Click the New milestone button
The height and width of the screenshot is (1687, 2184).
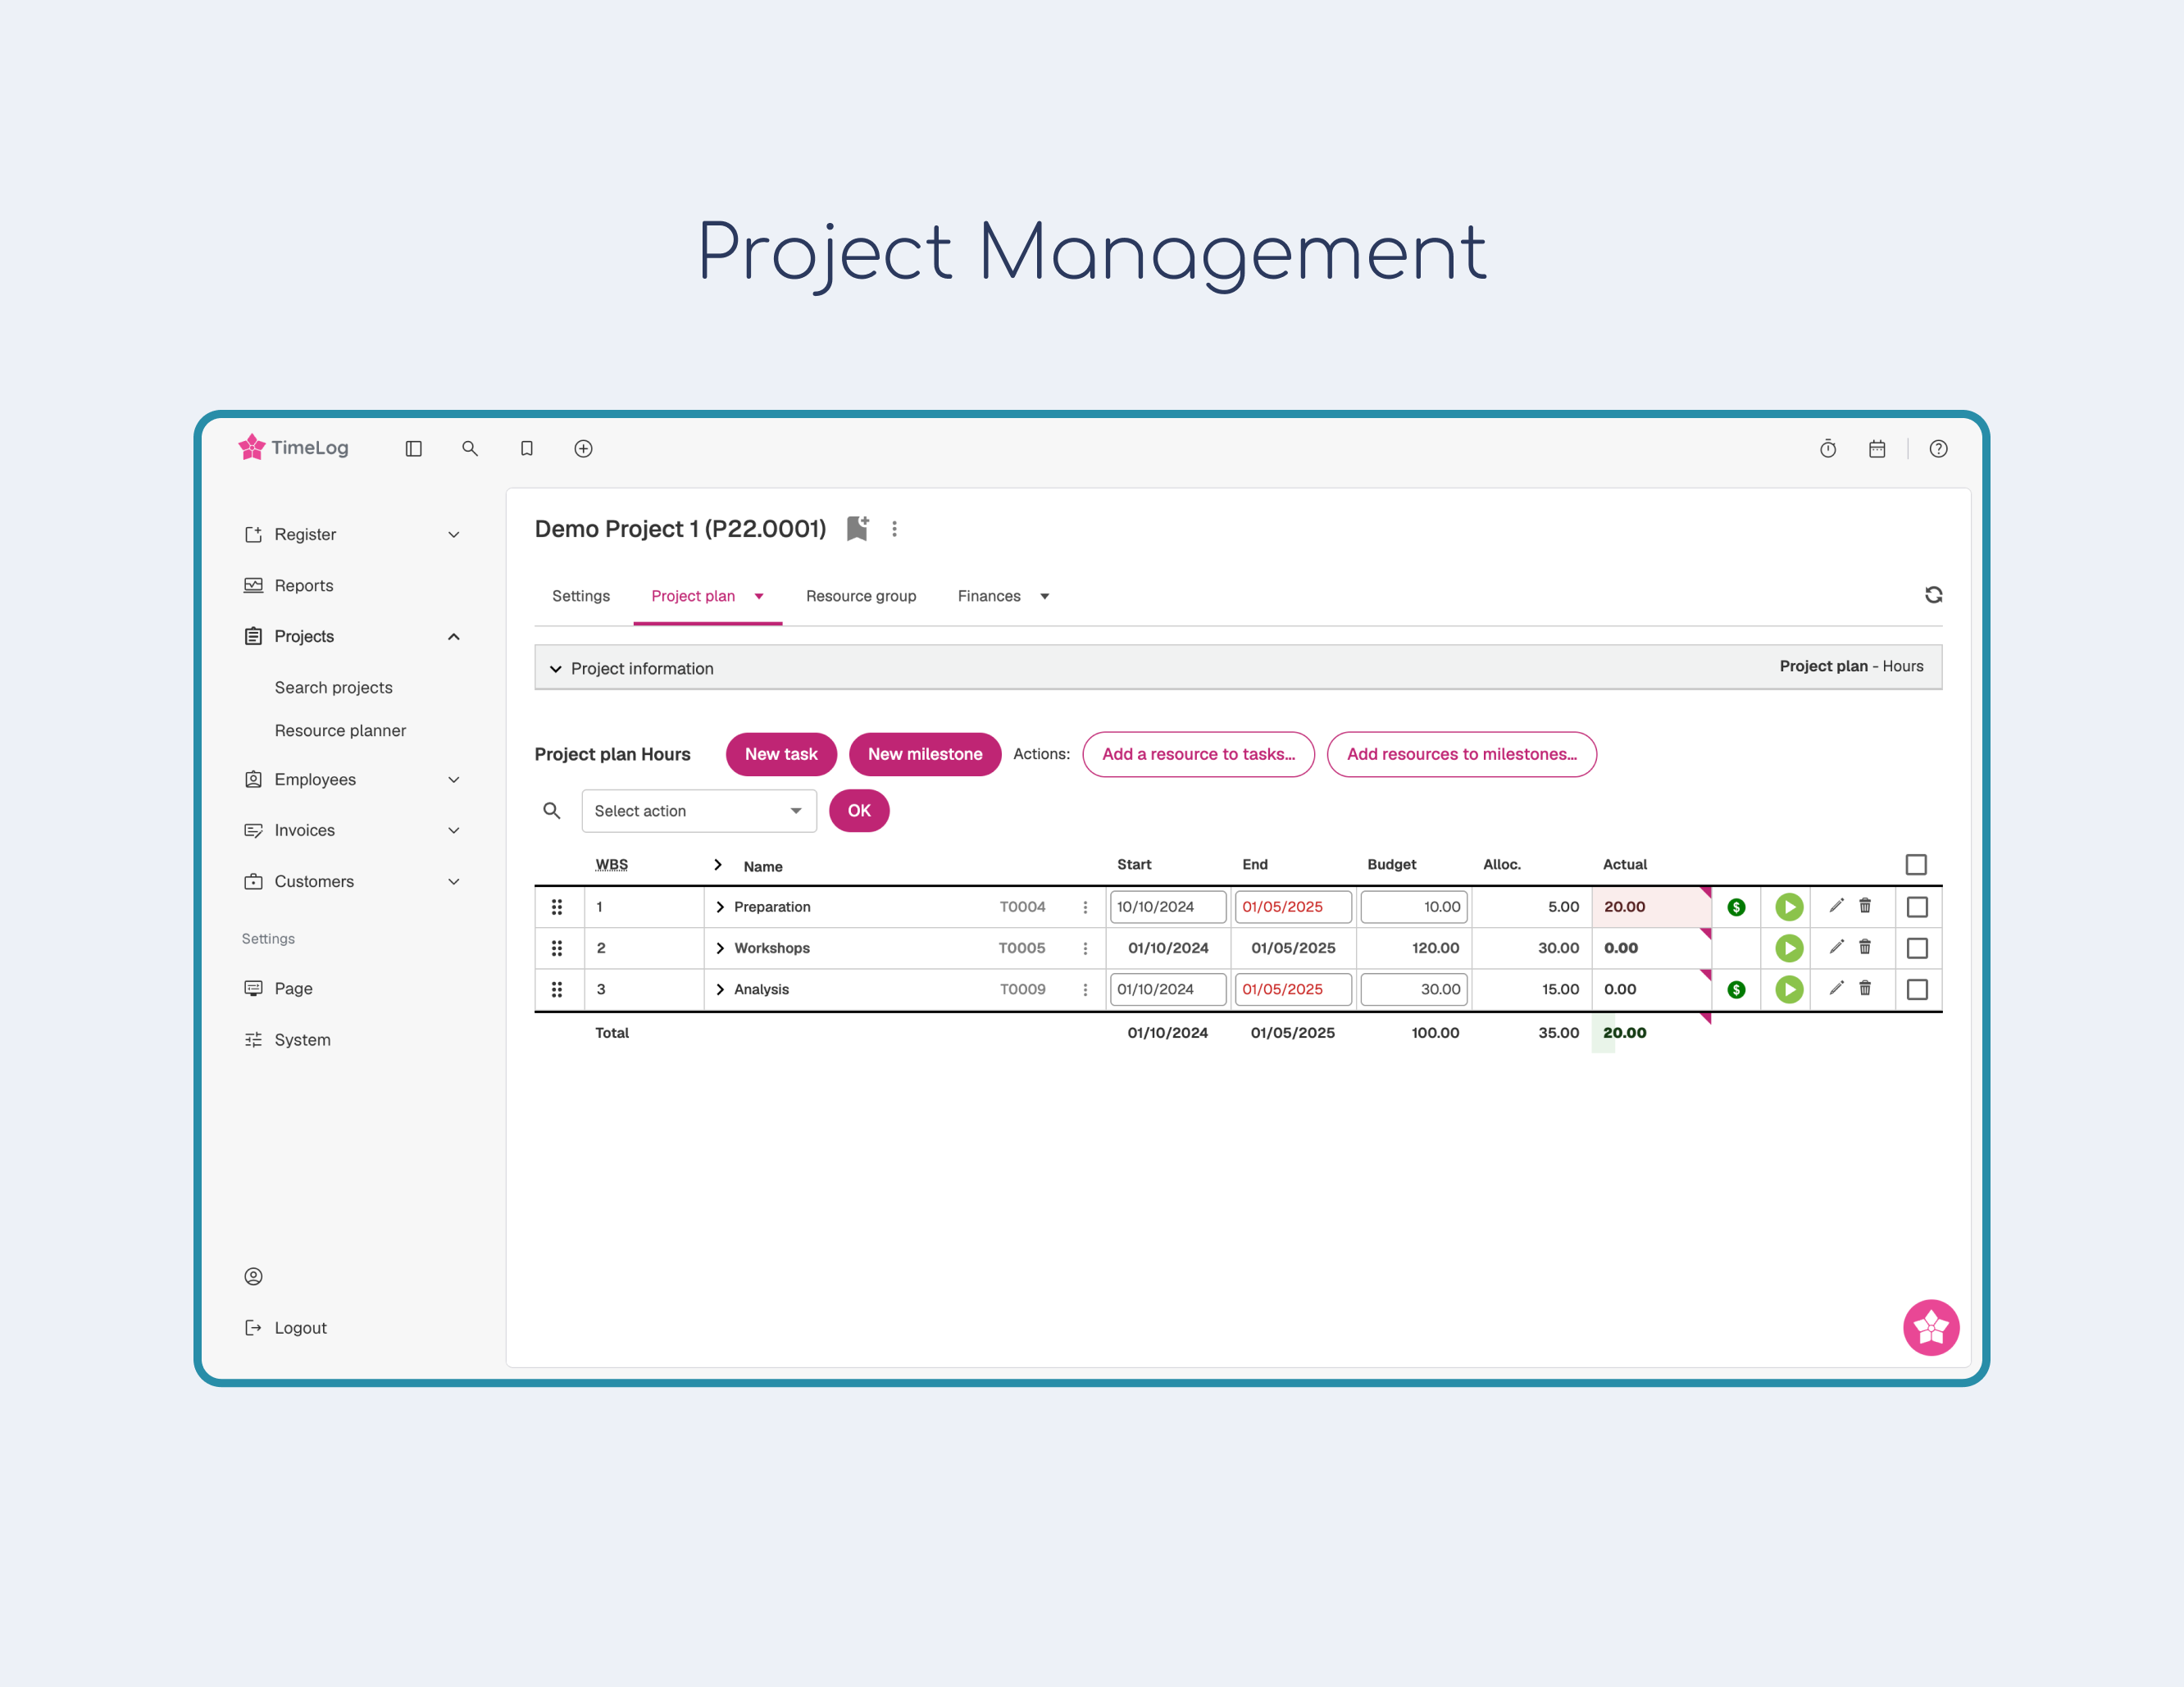[x=924, y=754]
